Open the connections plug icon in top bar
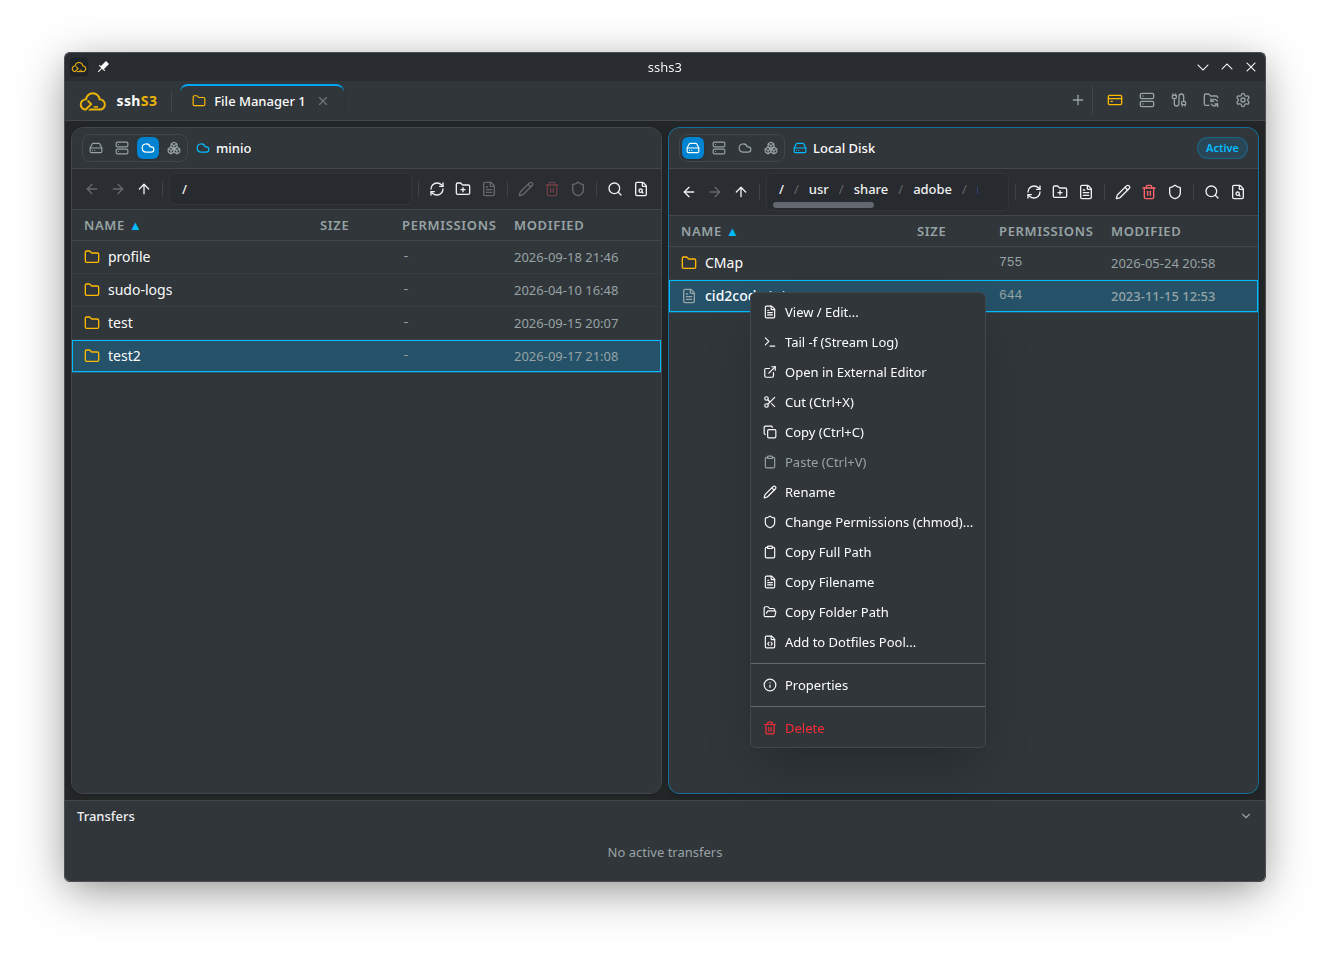The height and width of the screenshot is (958, 1330). (x=1179, y=100)
